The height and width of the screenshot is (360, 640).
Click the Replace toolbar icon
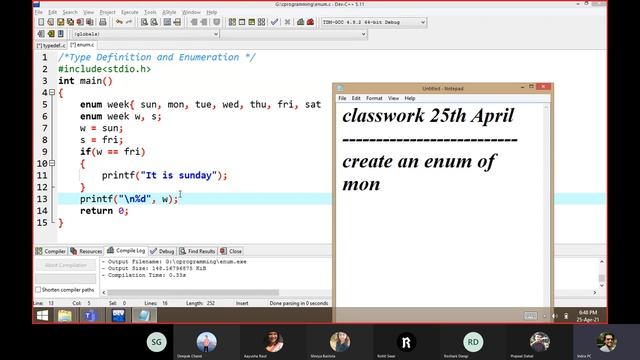click(154, 22)
